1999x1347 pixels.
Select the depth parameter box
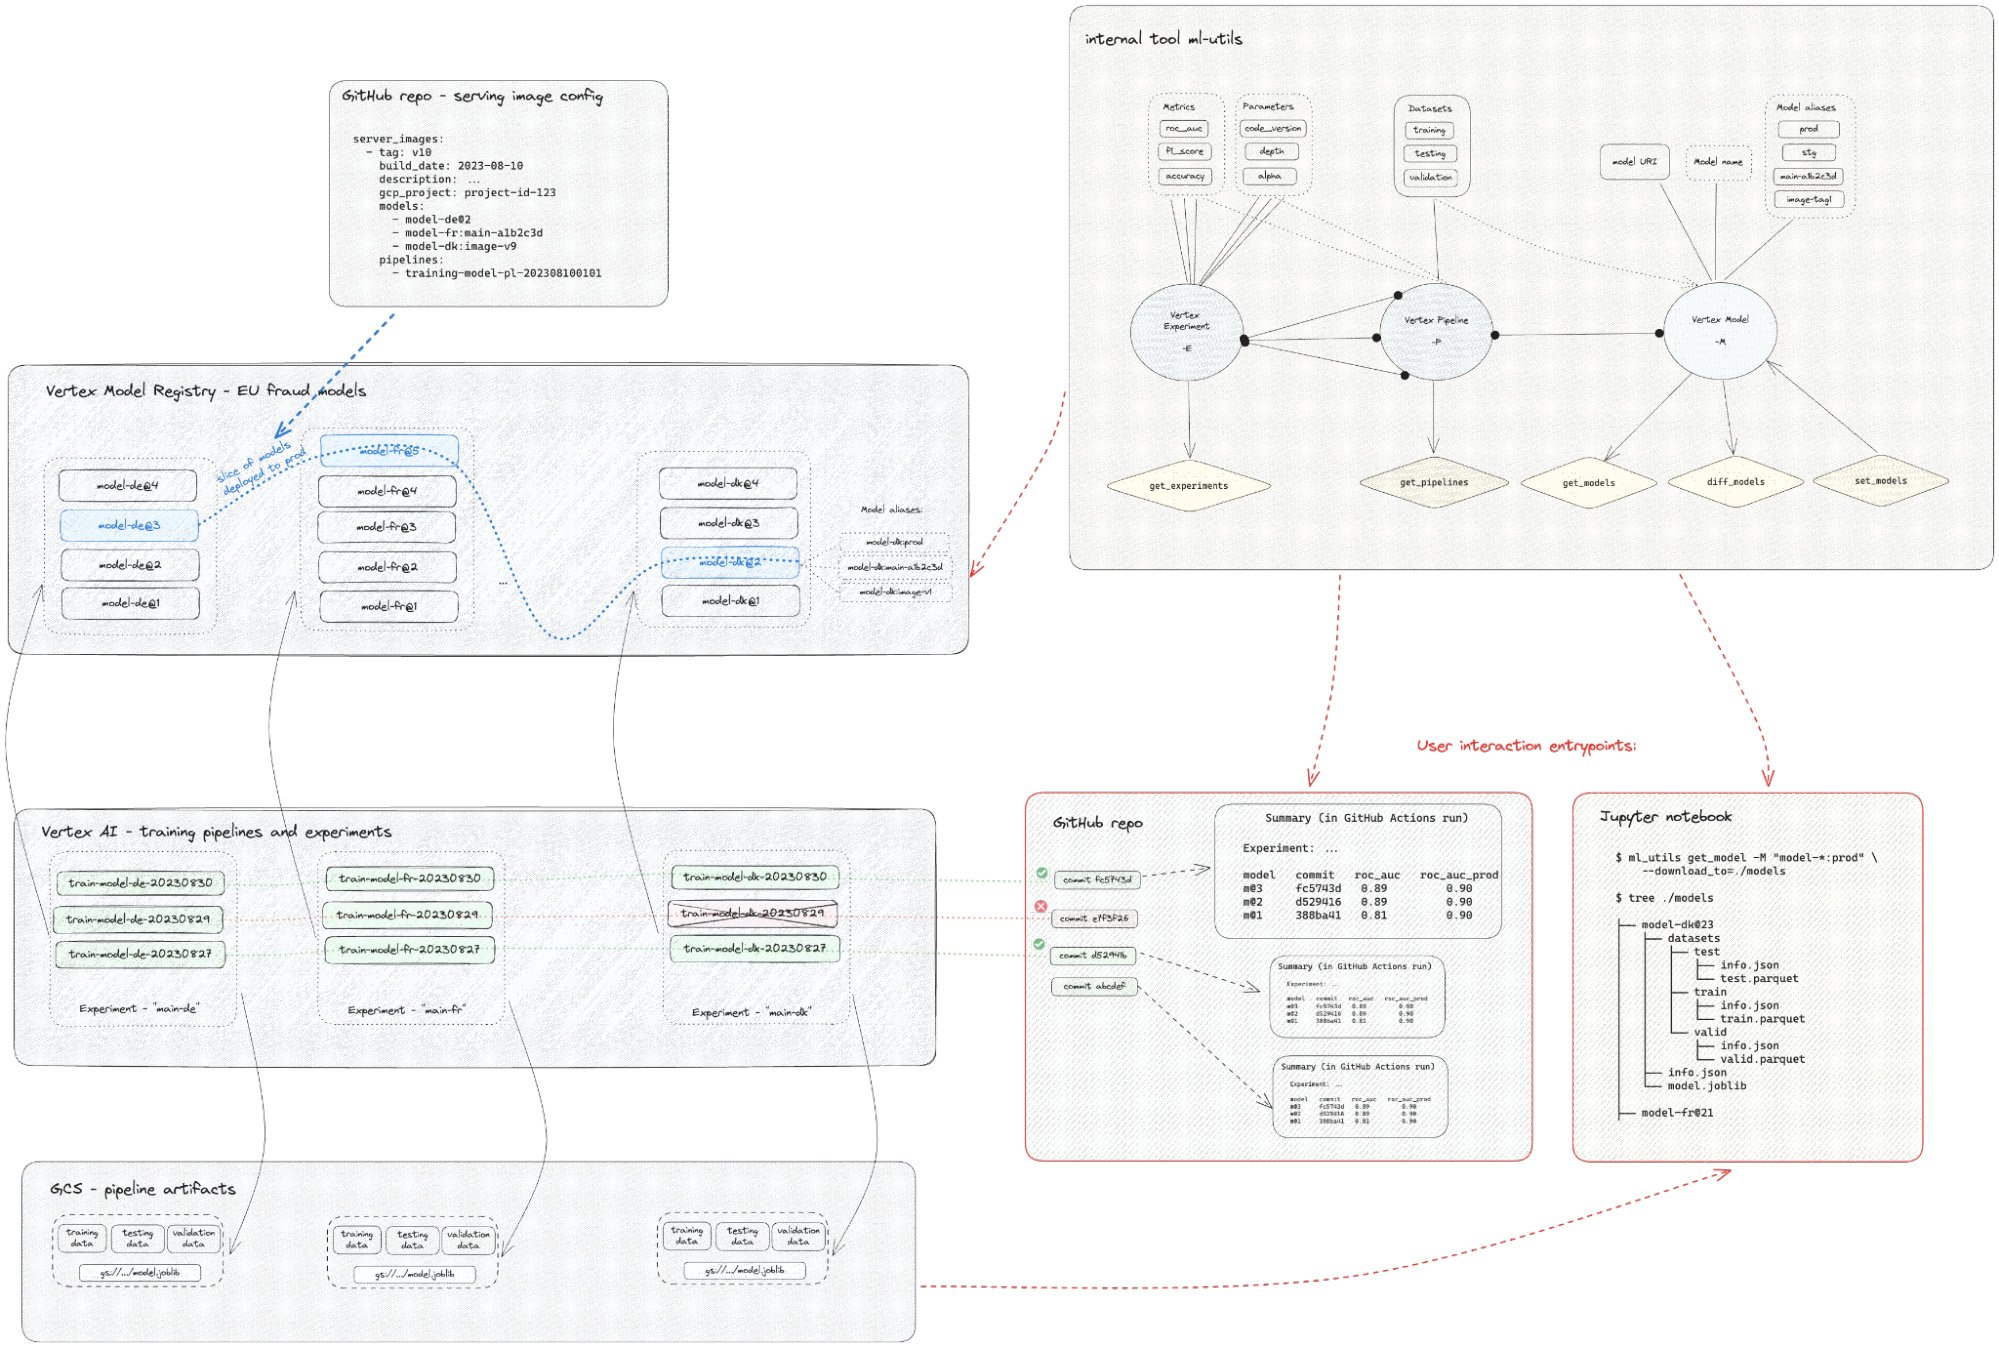1272,152
